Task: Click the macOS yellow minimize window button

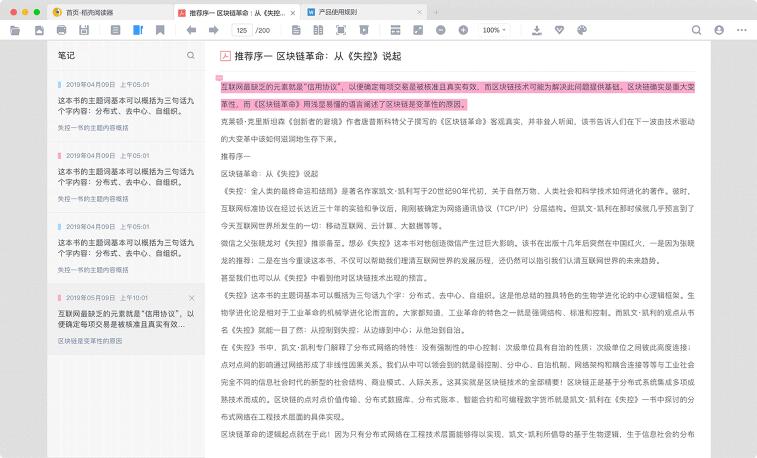Action: tap(25, 12)
